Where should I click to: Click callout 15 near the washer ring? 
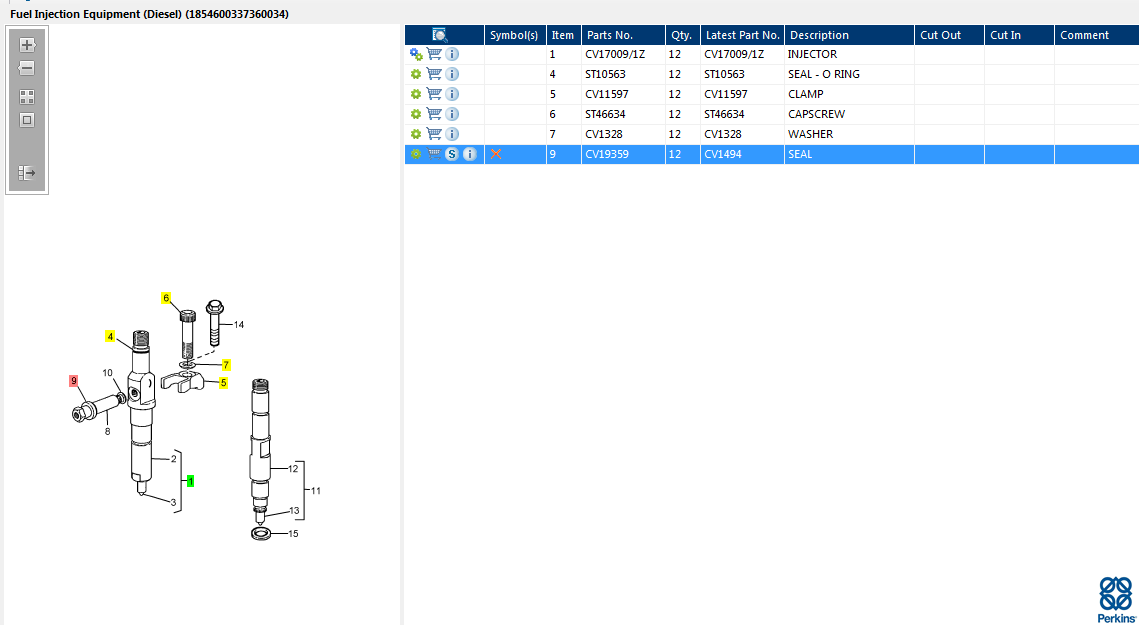pos(293,533)
